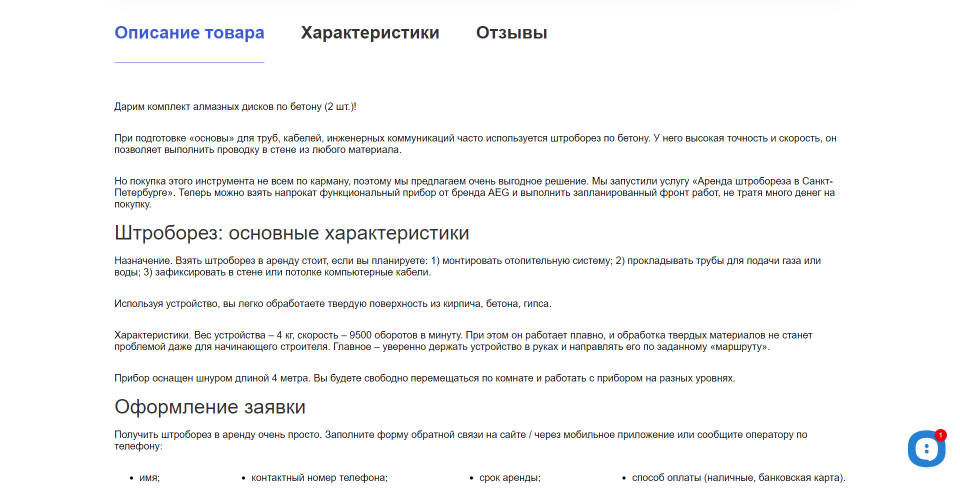Click the "AEG" brand name in text

click(500, 192)
